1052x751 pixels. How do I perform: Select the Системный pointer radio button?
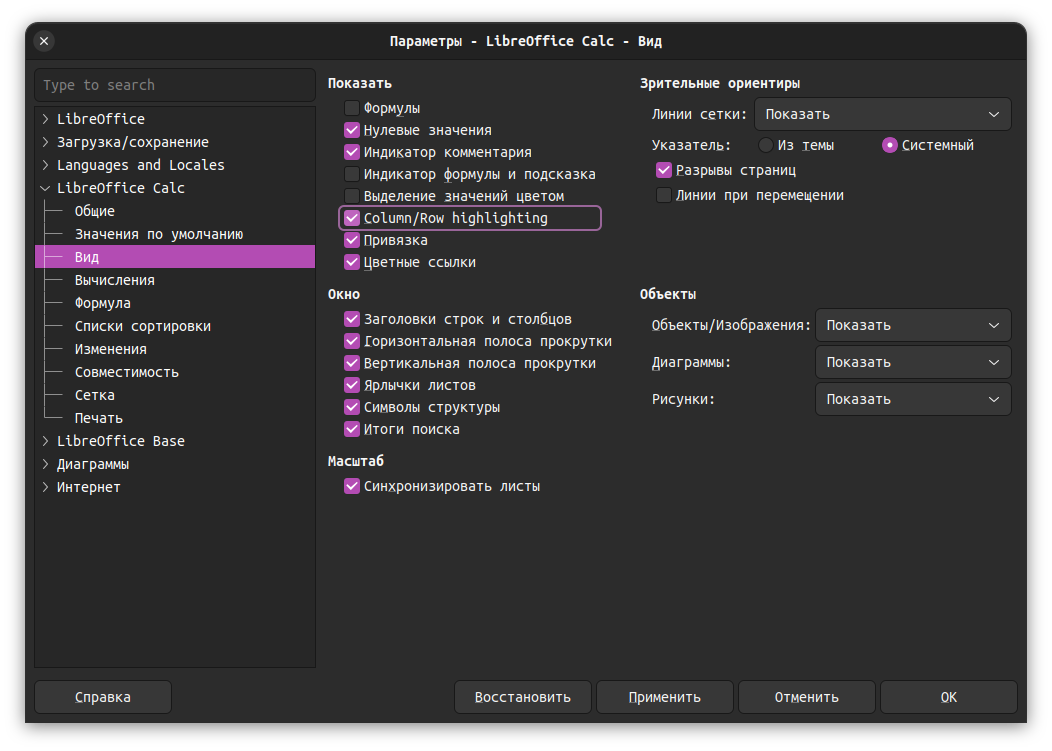tap(890, 145)
